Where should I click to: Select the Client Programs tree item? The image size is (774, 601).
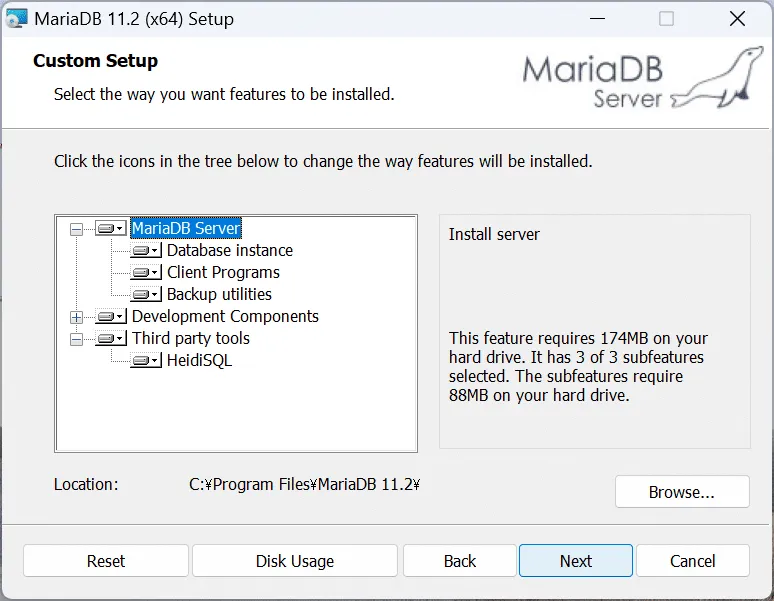coord(223,272)
